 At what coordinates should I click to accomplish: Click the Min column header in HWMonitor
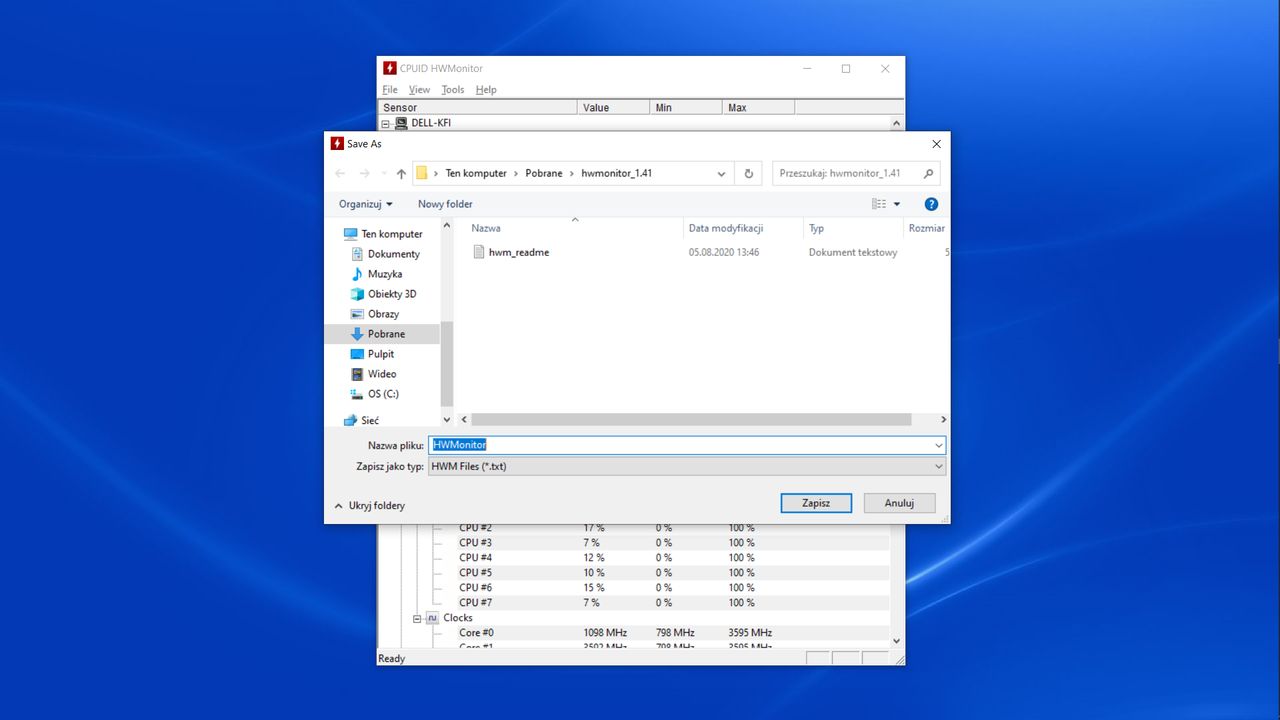tap(686, 107)
